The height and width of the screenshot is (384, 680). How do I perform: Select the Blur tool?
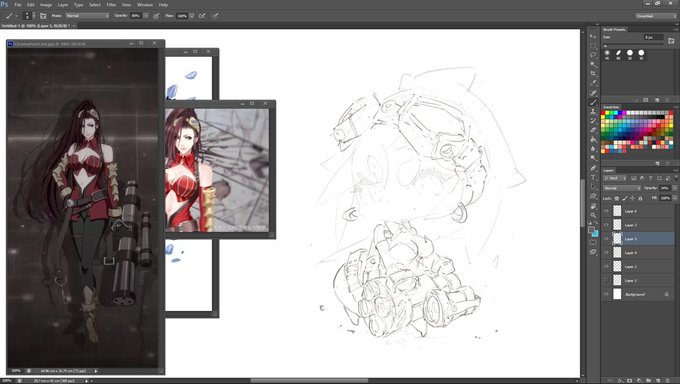(593, 149)
